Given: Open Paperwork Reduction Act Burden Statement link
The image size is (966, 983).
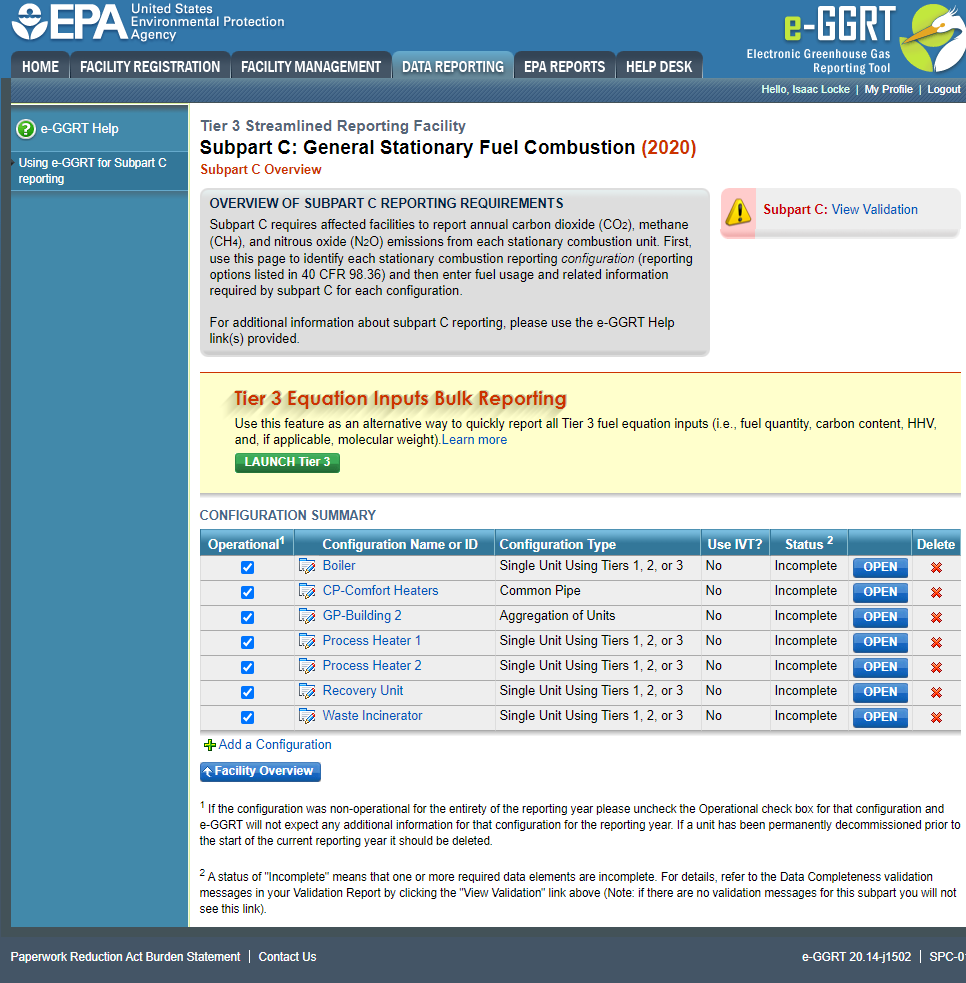Looking at the screenshot, I should pos(125,957).
